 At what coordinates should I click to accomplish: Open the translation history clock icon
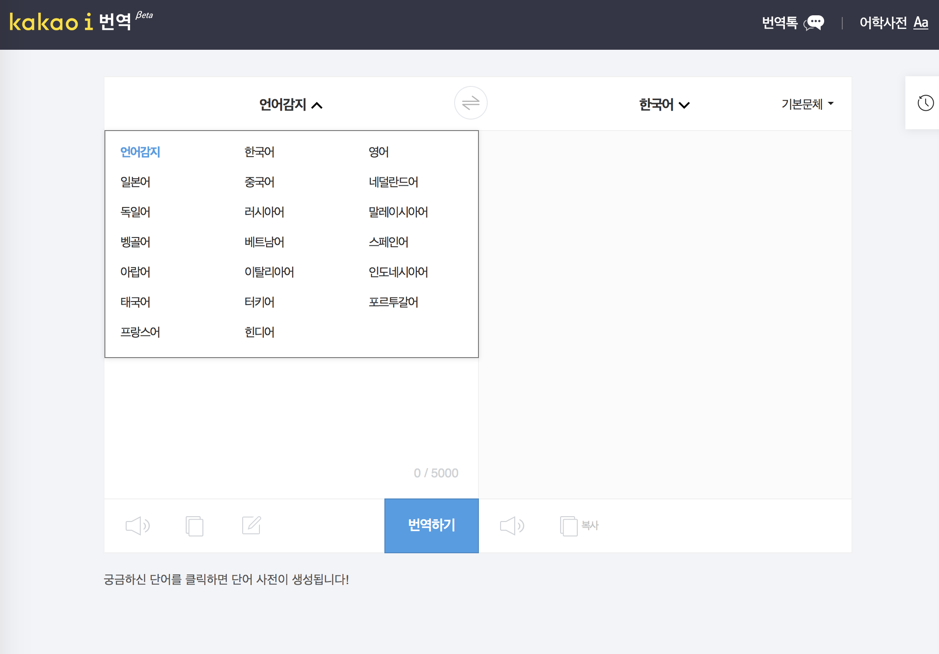[925, 103]
